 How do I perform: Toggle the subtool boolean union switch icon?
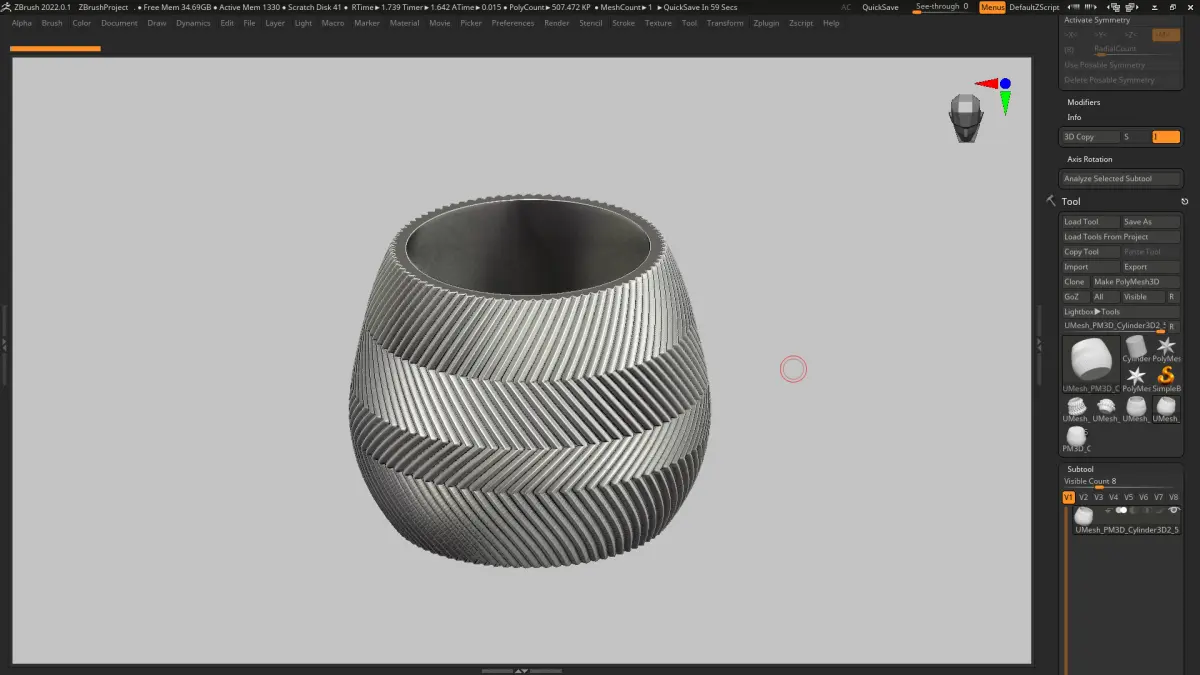point(1121,510)
